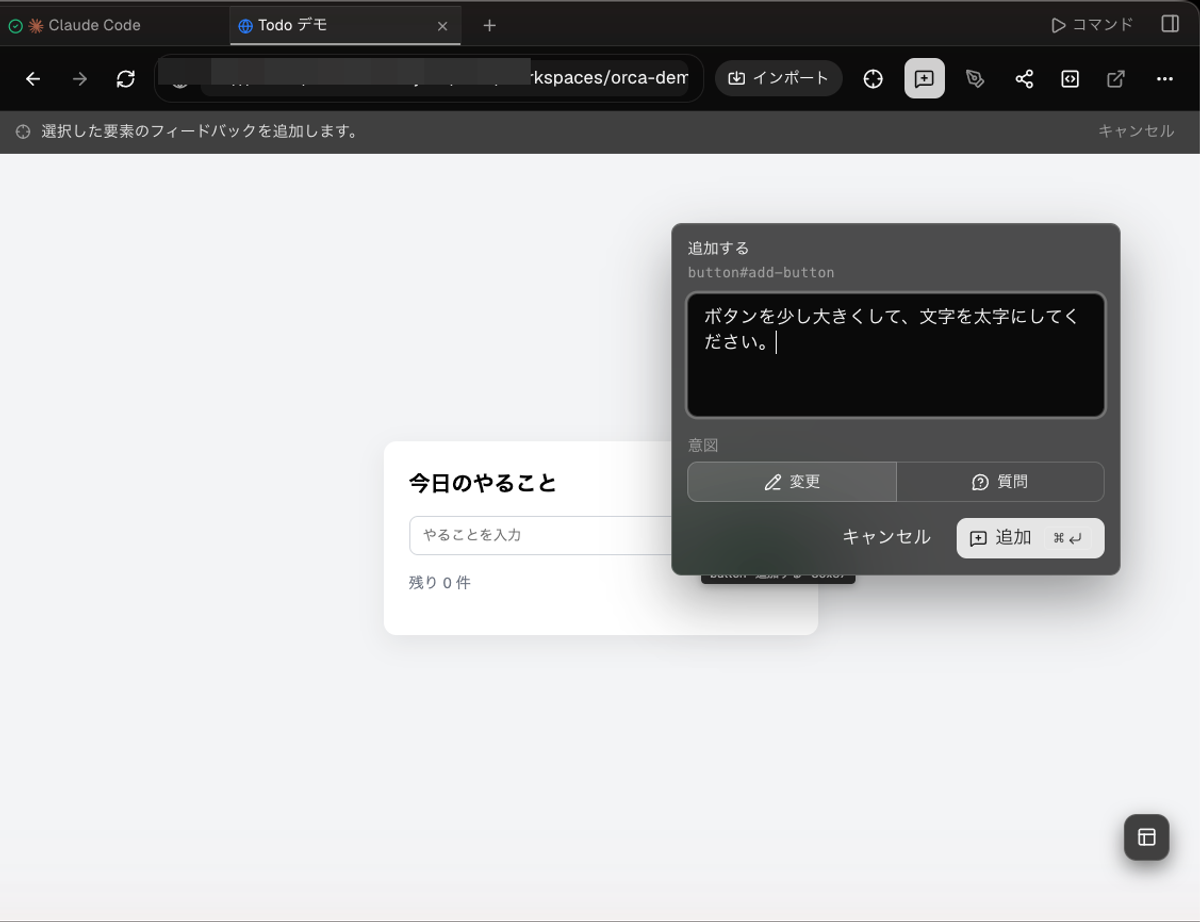This screenshot has height=922, width=1200.
Task: Click the share icon in the toolbar
Action: click(x=1024, y=79)
